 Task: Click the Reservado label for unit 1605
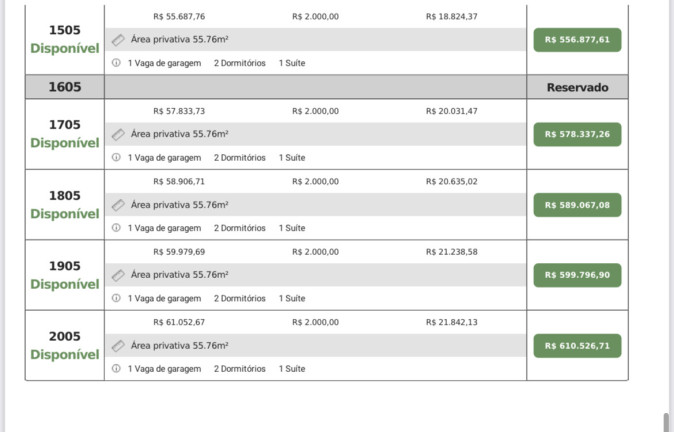577,87
